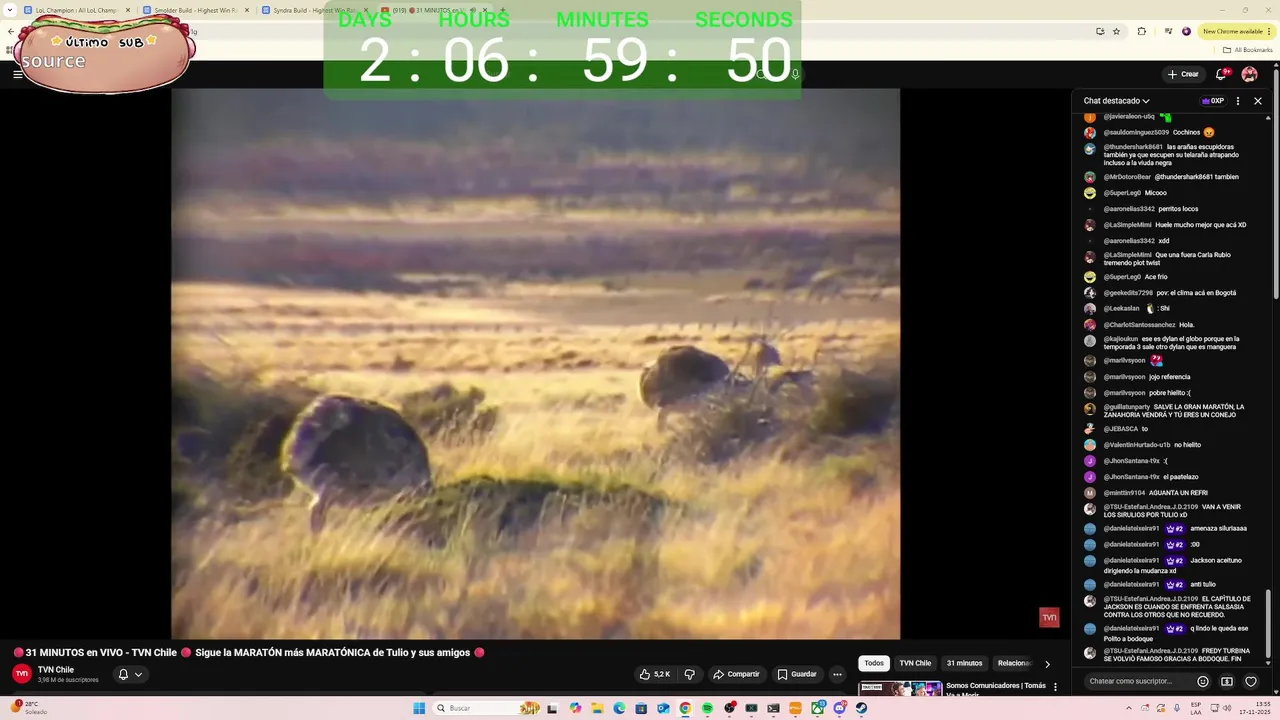The width and height of the screenshot is (1280, 720).
Task: Open options for Somos Comunicadores video
Action: point(1055,687)
